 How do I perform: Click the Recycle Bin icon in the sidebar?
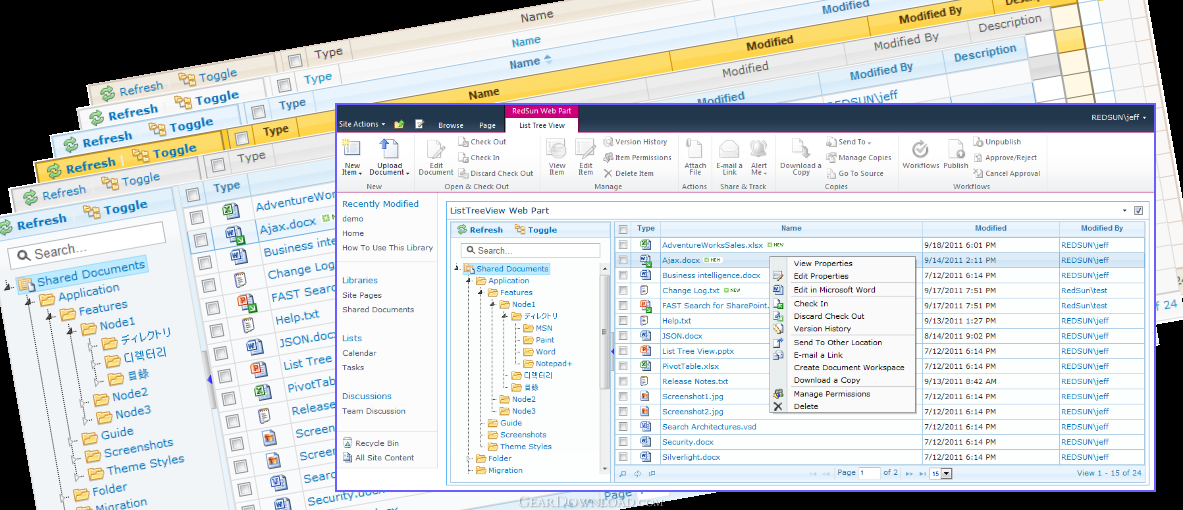(347, 443)
